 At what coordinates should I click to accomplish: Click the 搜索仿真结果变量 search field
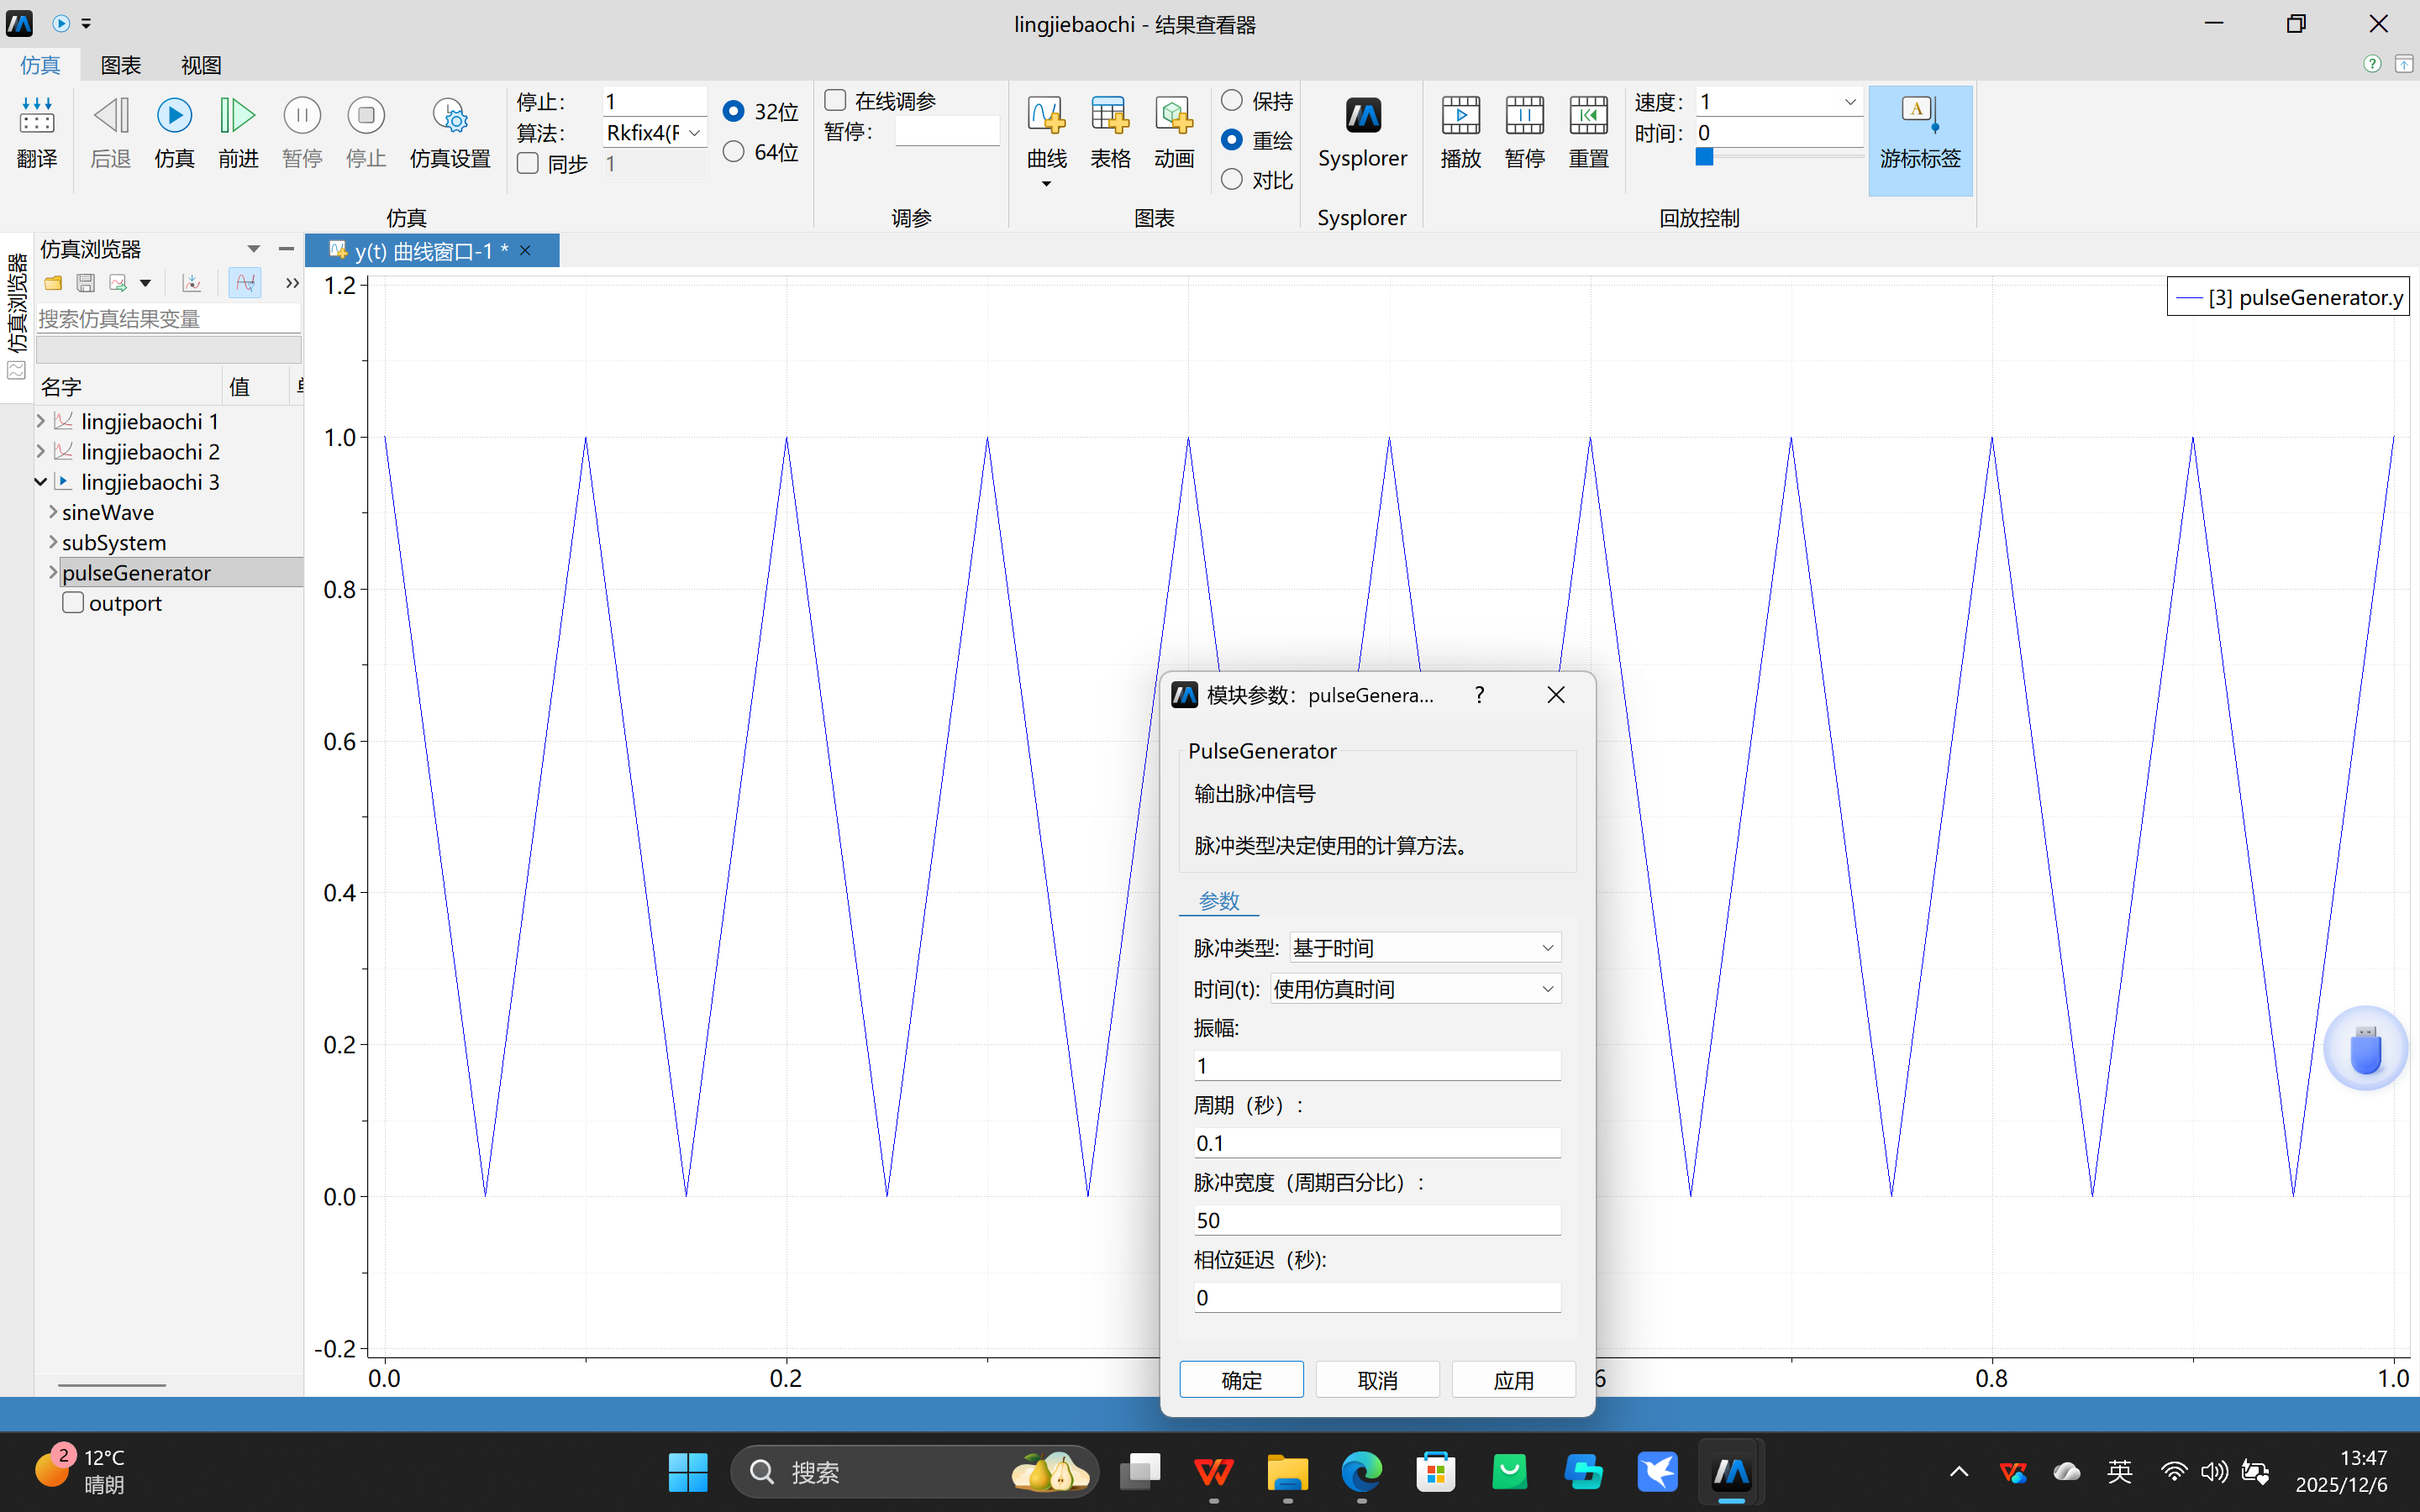[x=168, y=319]
